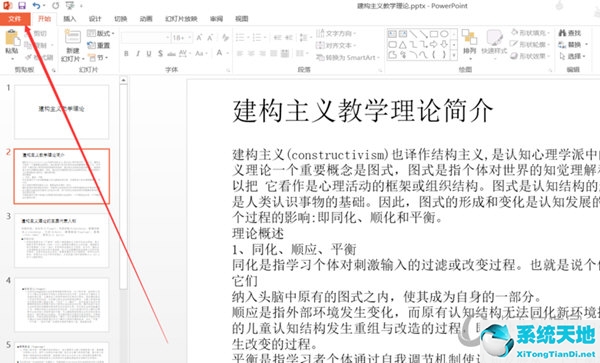
Task: Switch to the Insert (插入) tab
Action: [70, 19]
